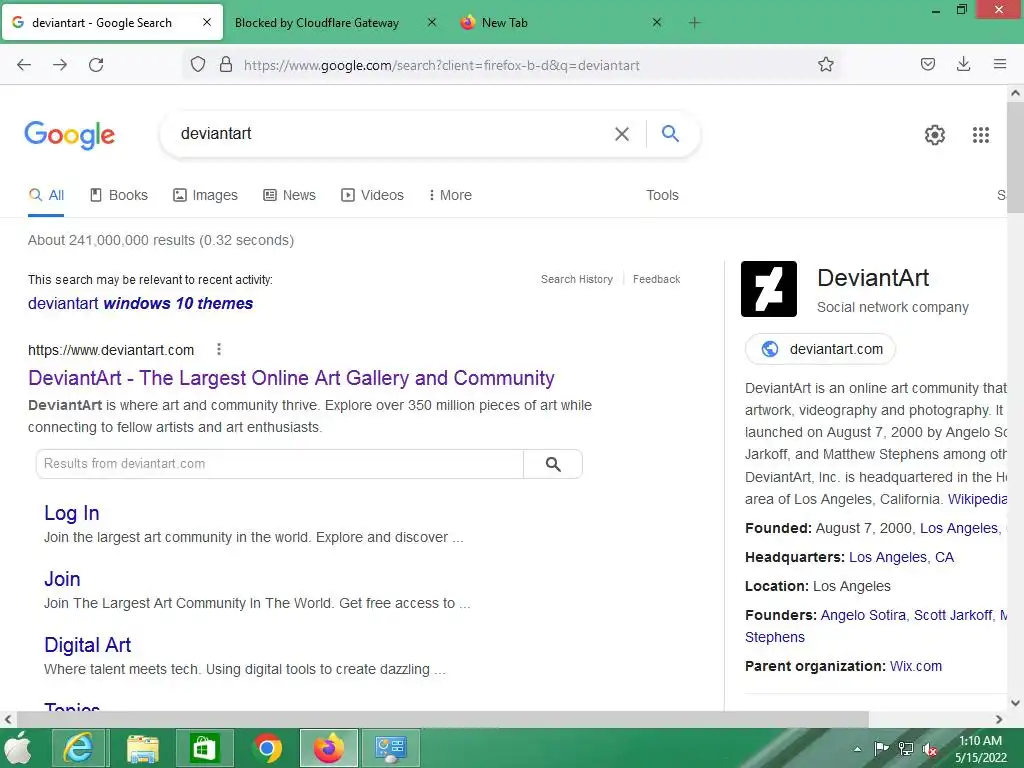The image size is (1024, 768).
Task: Close the Blocked by Cloudflare Gateway tab
Action: click(x=432, y=22)
